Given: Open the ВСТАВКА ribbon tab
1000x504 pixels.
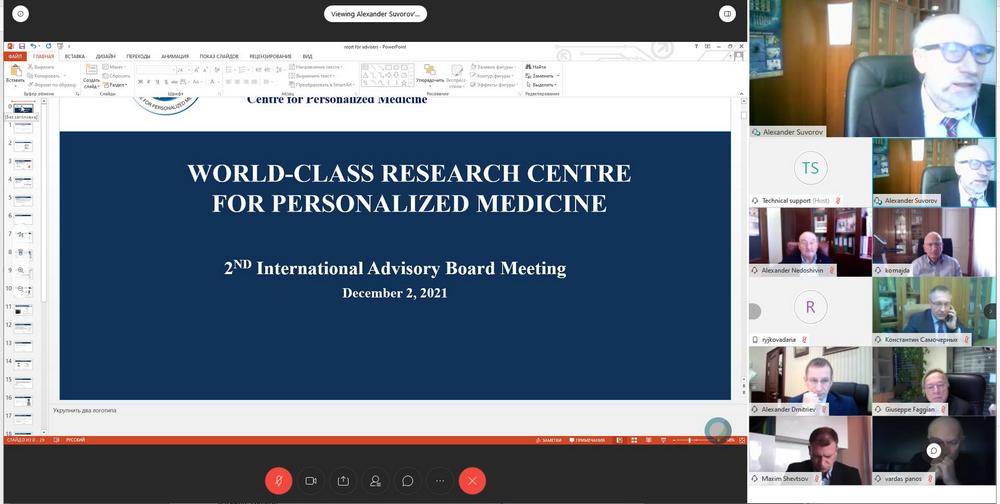Looking at the screenshot, I should click(x=75, y=56).
